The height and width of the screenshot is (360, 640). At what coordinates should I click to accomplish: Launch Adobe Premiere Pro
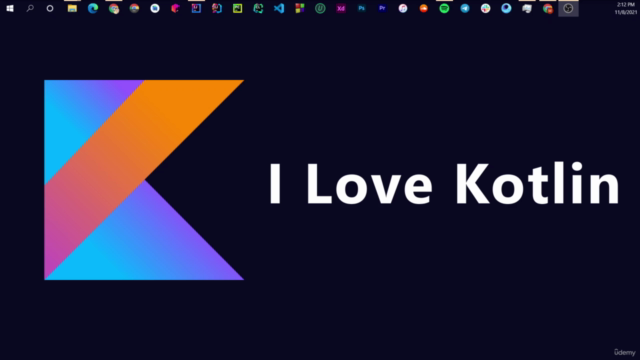[382, 8]
